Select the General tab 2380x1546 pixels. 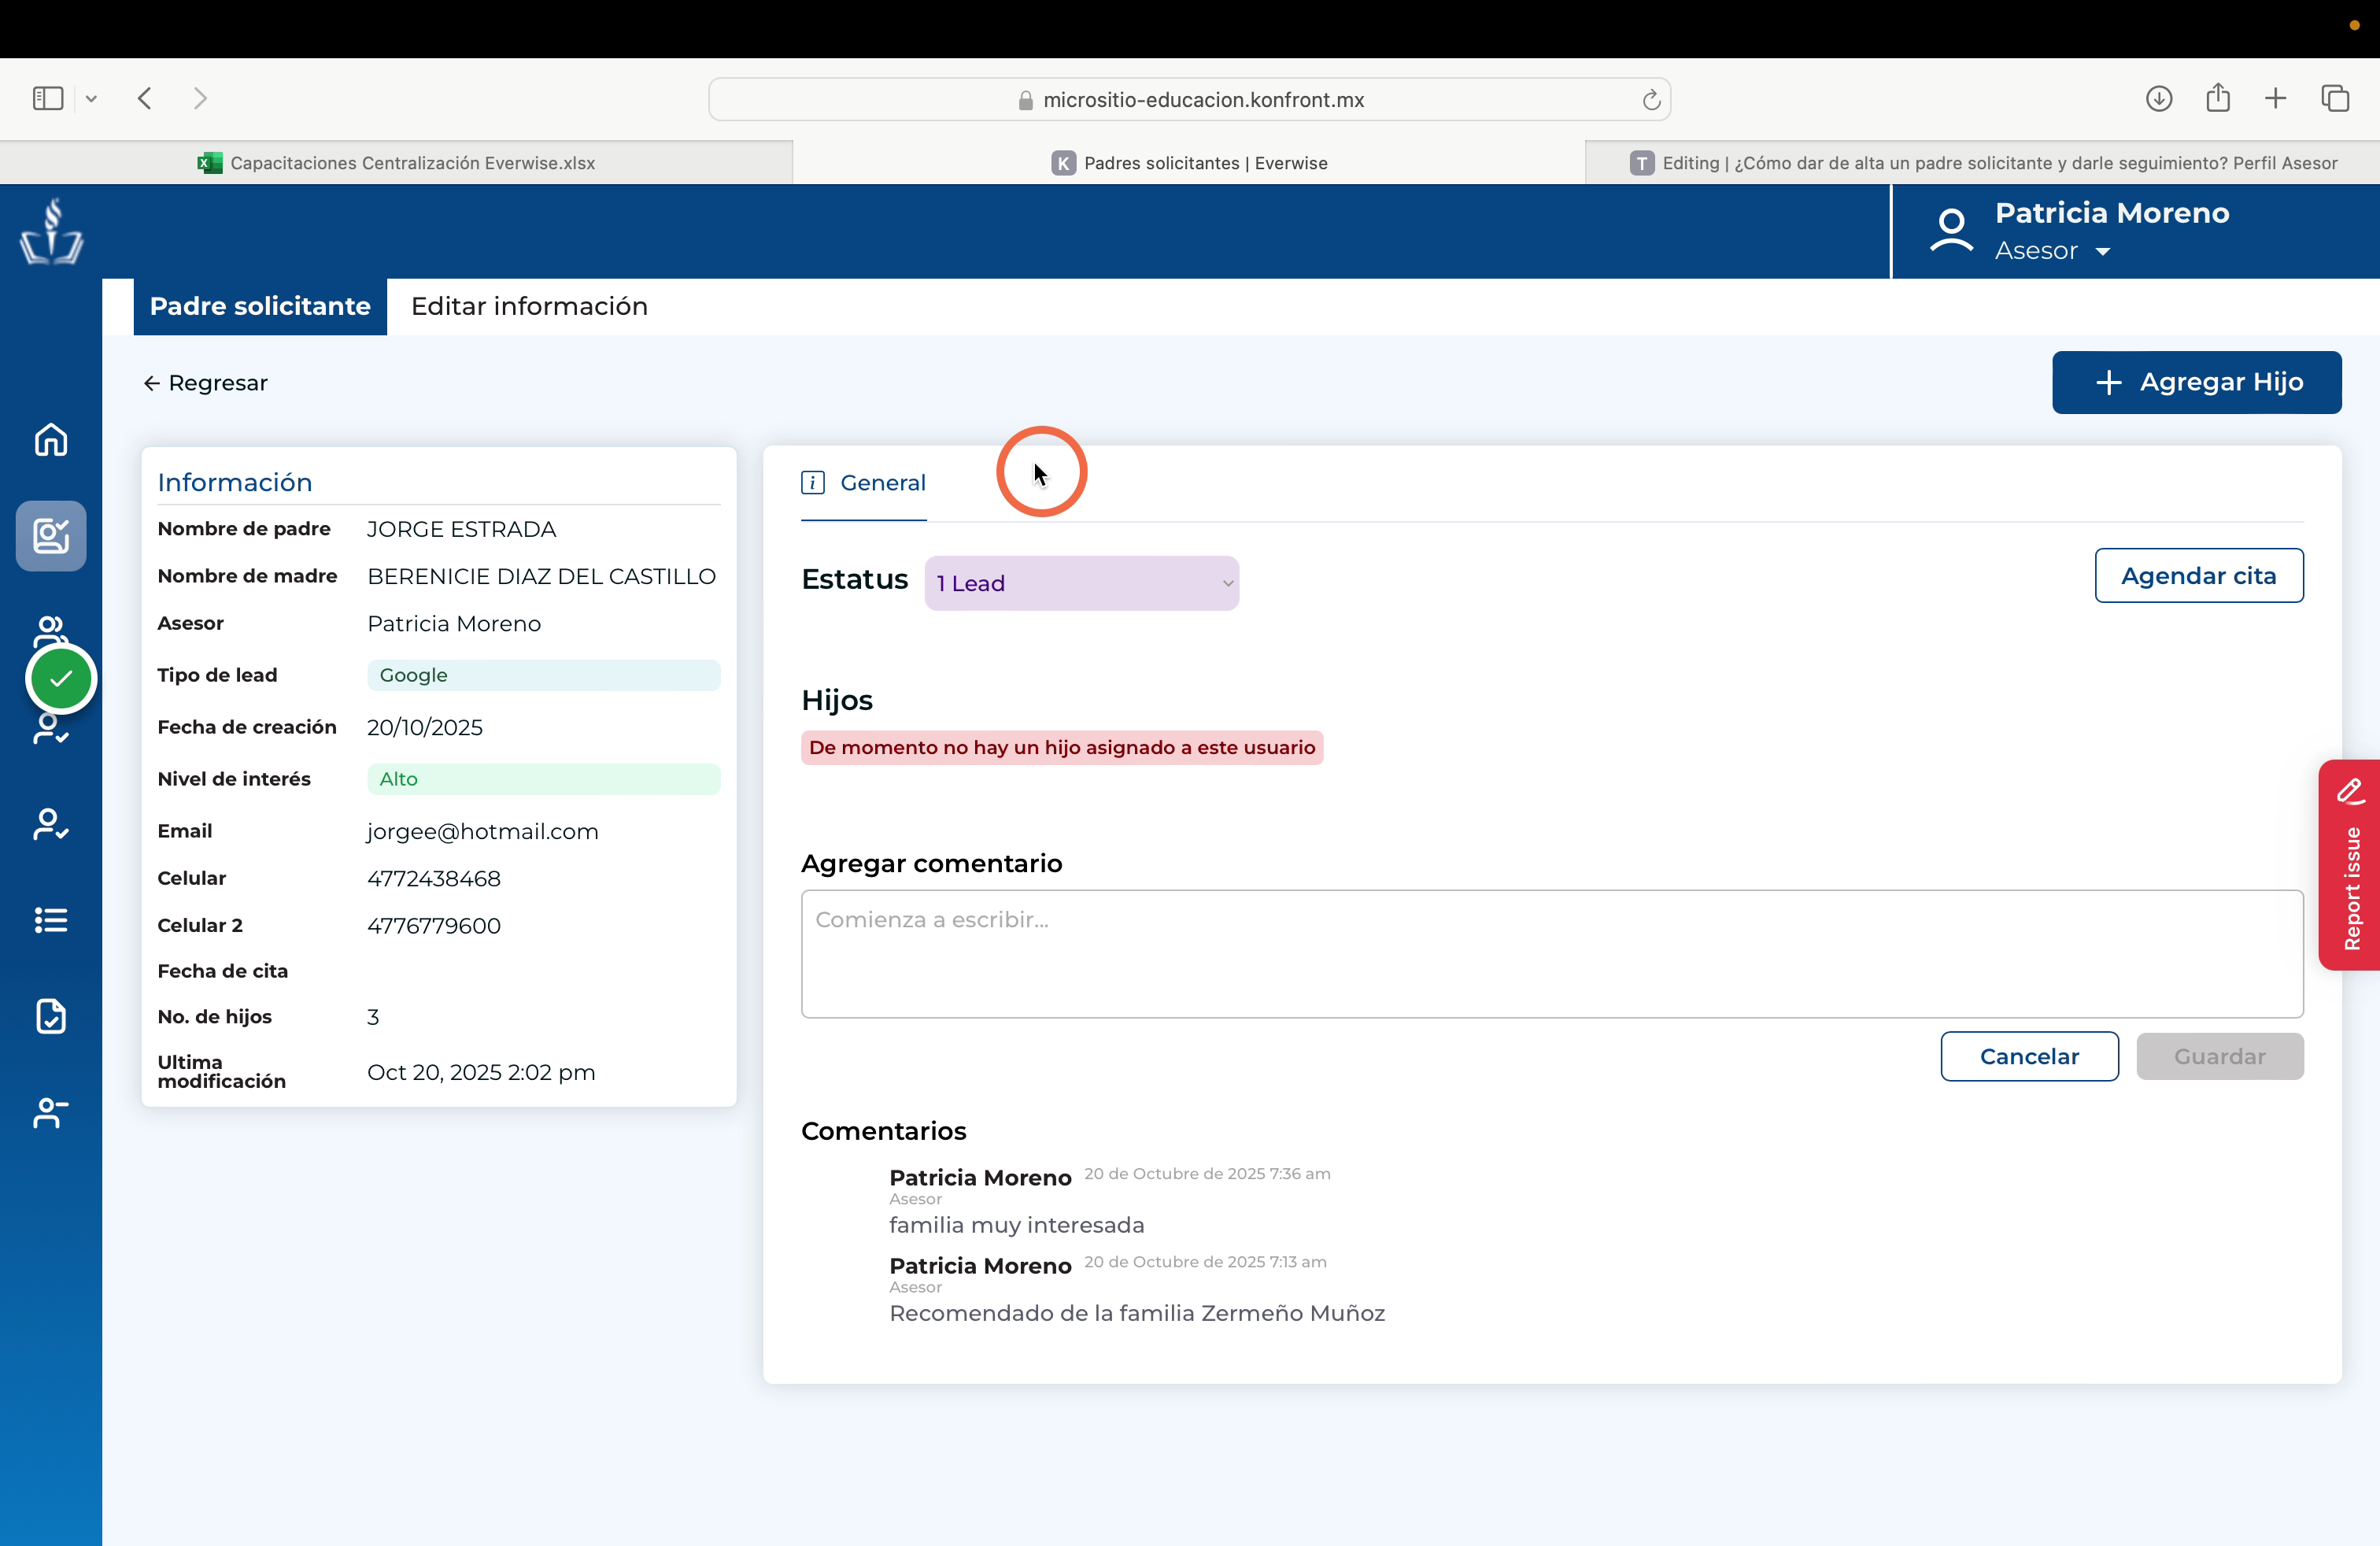point(863,483)
